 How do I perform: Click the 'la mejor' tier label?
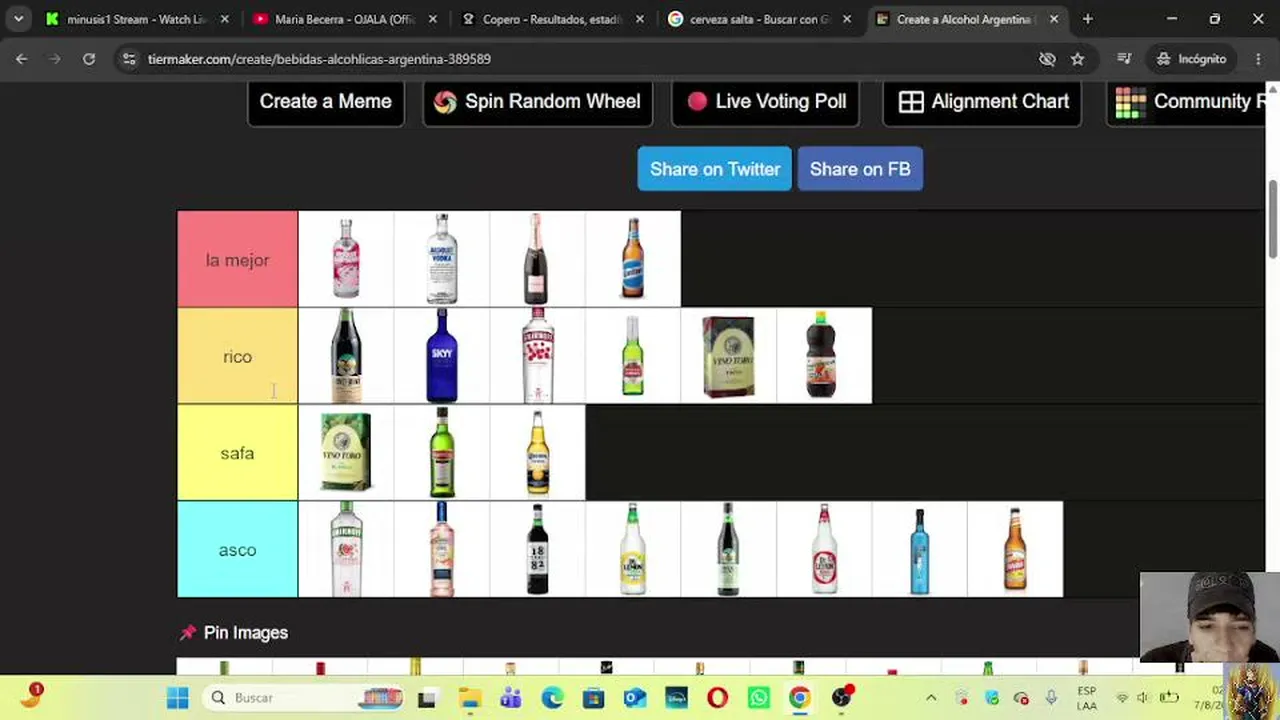click(237, 260)
